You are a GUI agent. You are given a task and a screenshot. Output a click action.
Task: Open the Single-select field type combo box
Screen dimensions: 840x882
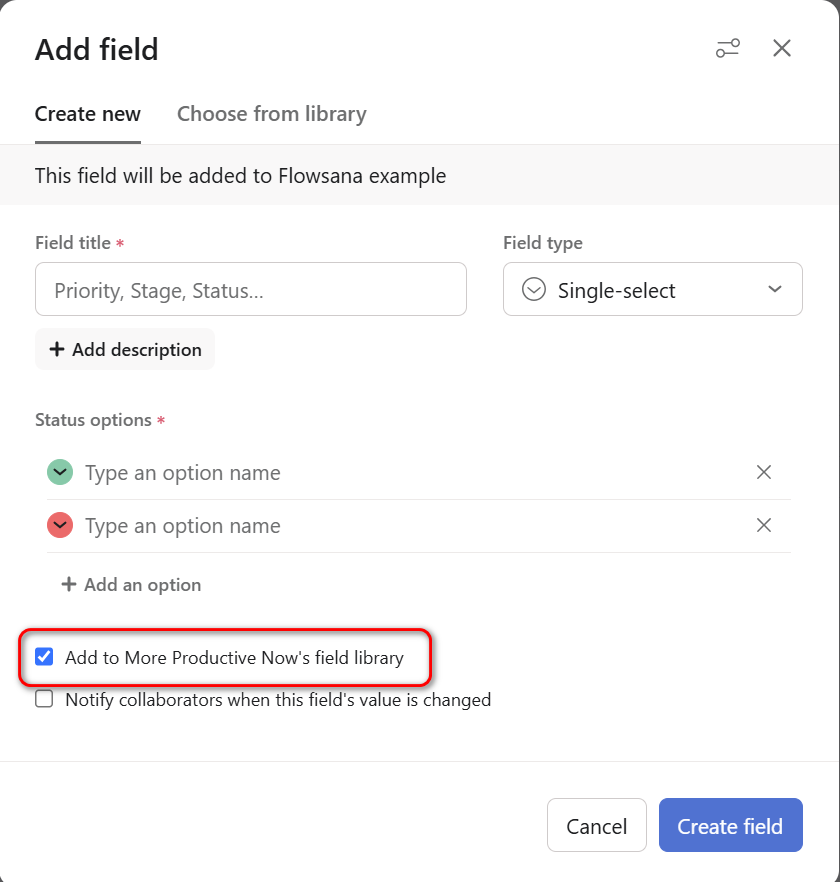pos(651,290)
